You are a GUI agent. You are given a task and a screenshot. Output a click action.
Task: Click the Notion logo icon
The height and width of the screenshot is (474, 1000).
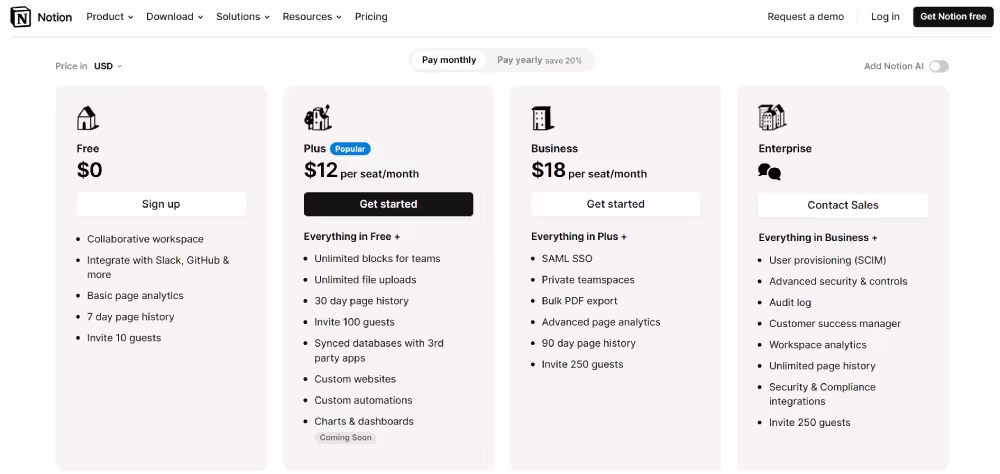pyautogui.click(x=21, y=17)
